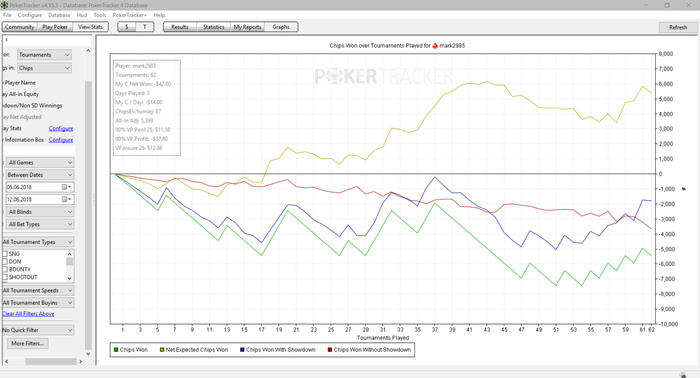700x378 pixels.
Task: Click the red Chips Won Without Showdown swatch
Action: [x=330, y=350]
